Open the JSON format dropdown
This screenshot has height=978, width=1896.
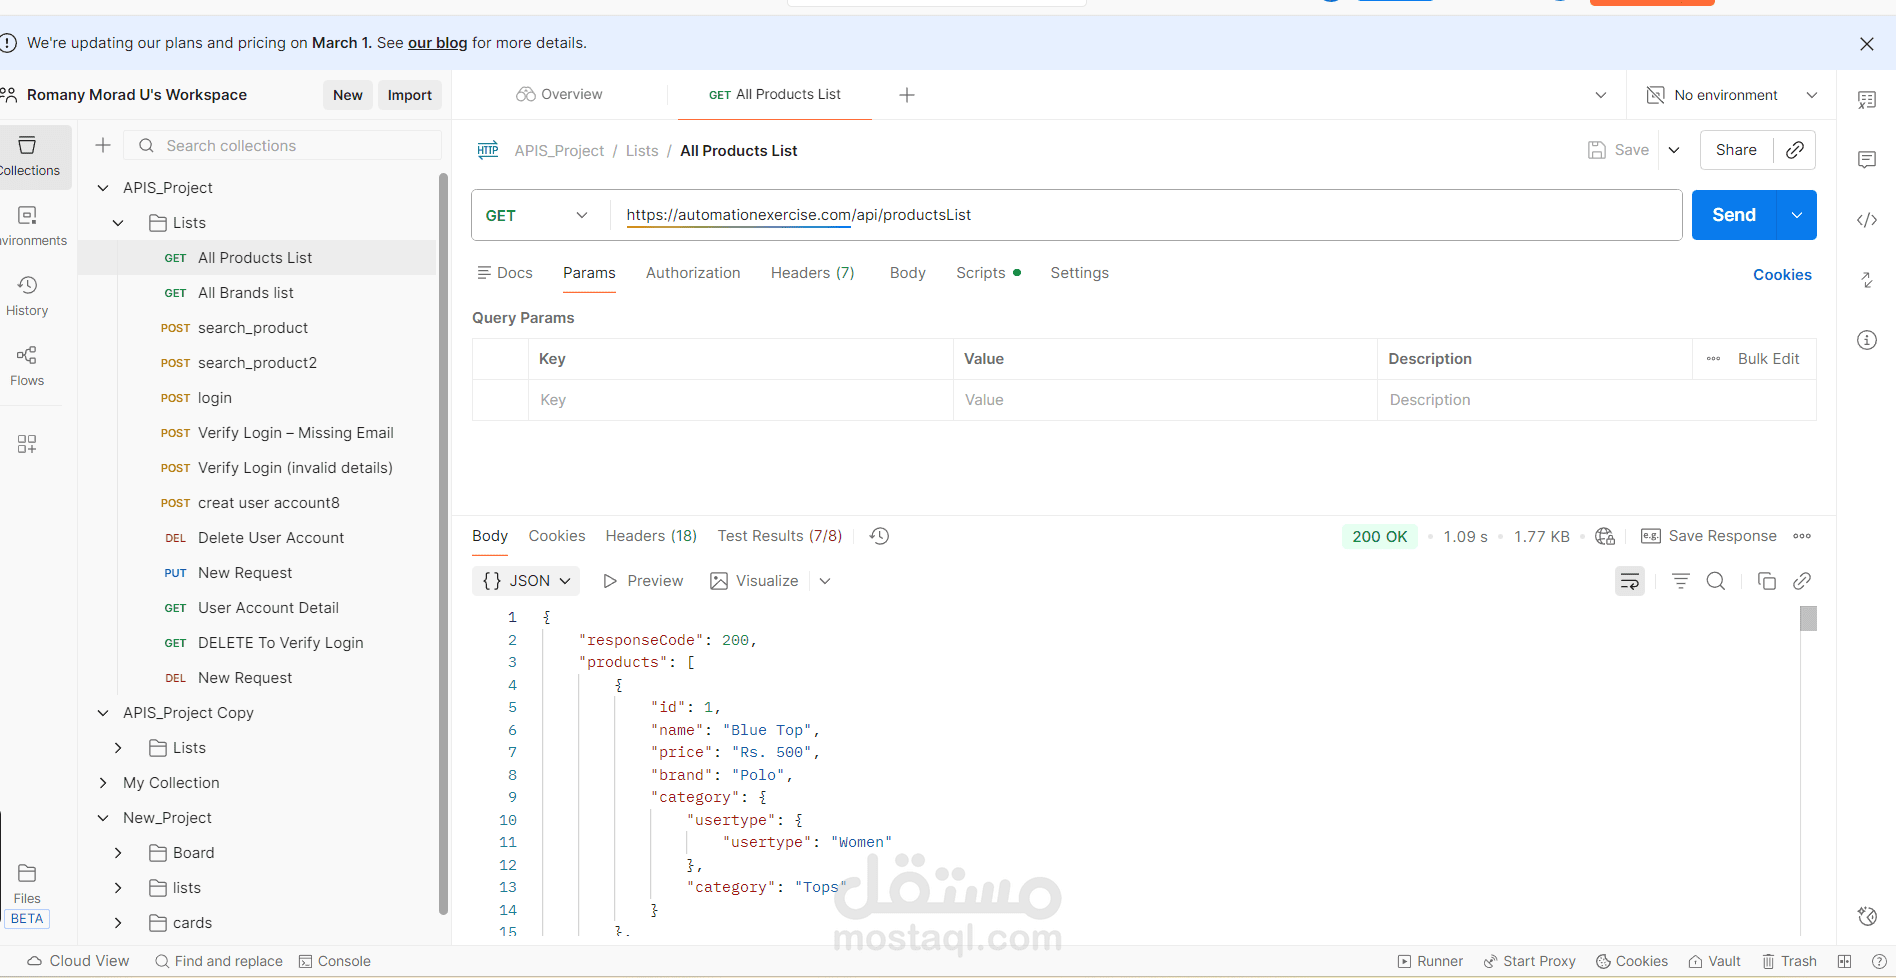[x=526, y=581]
